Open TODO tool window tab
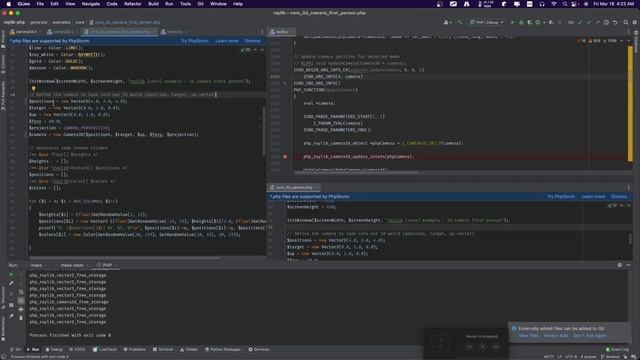The height and width of the screenshot is (360, 640). [77, 350]
